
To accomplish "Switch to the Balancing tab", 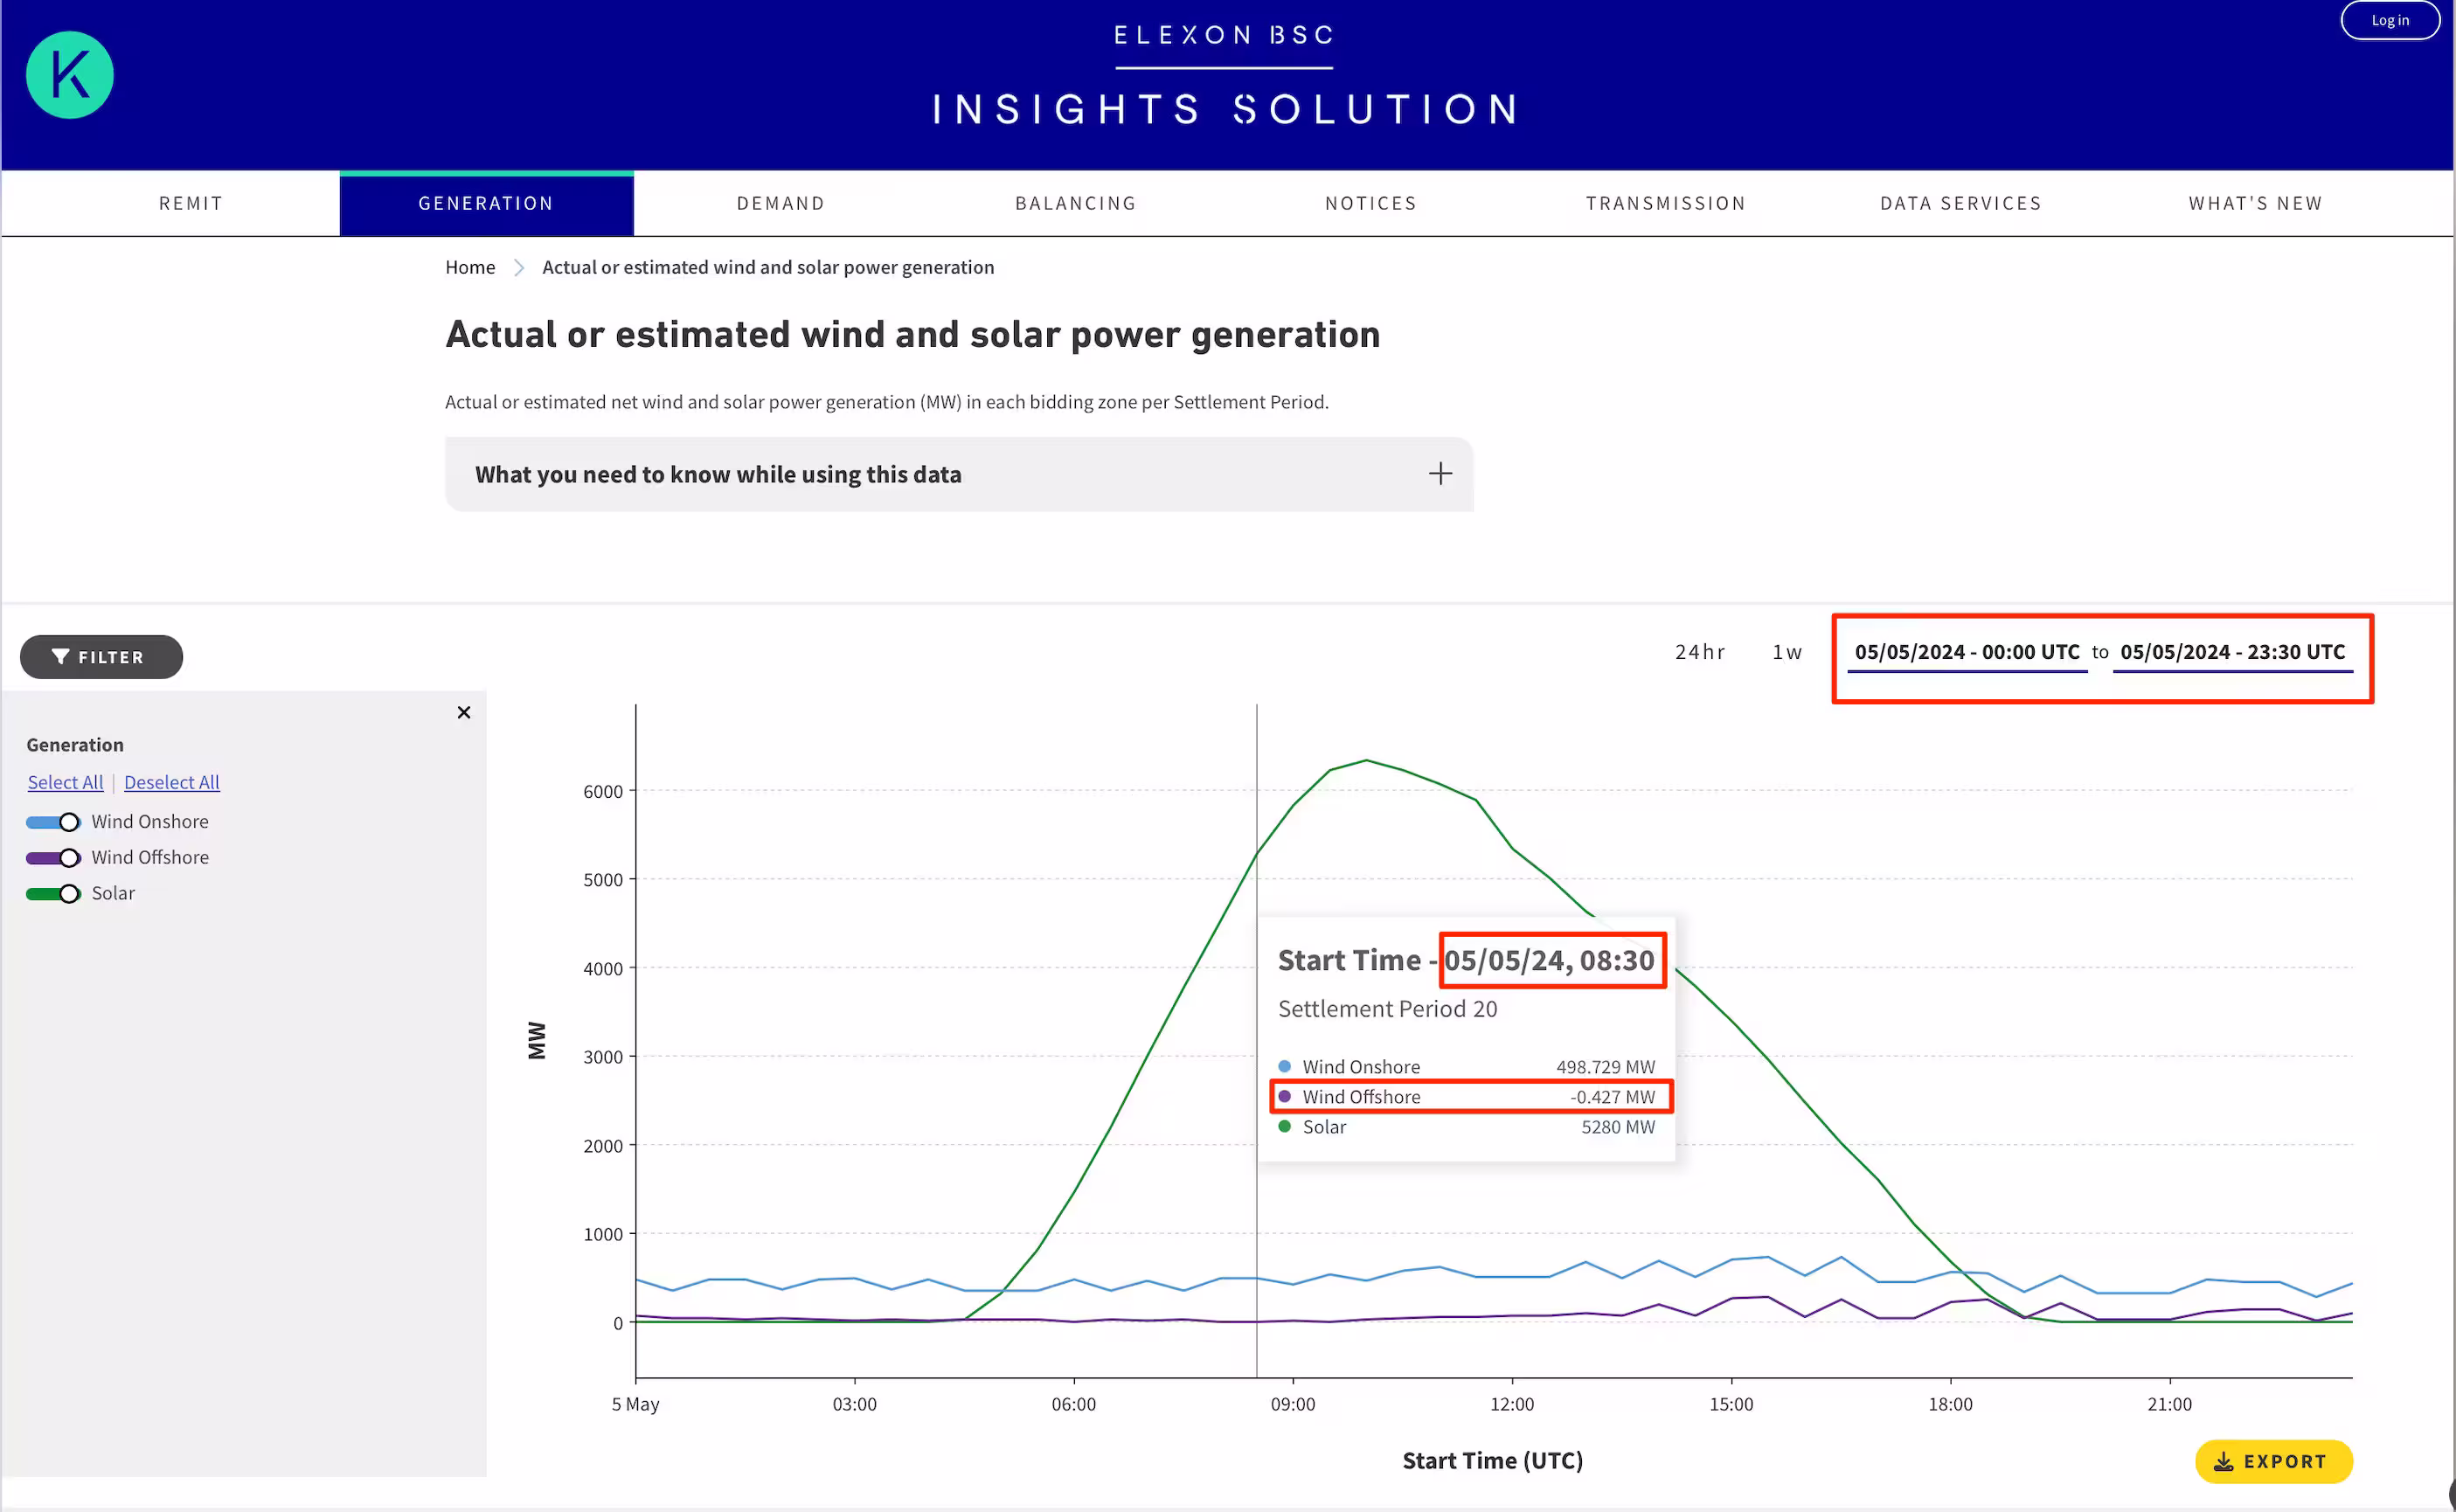I will coord(1076,203).
